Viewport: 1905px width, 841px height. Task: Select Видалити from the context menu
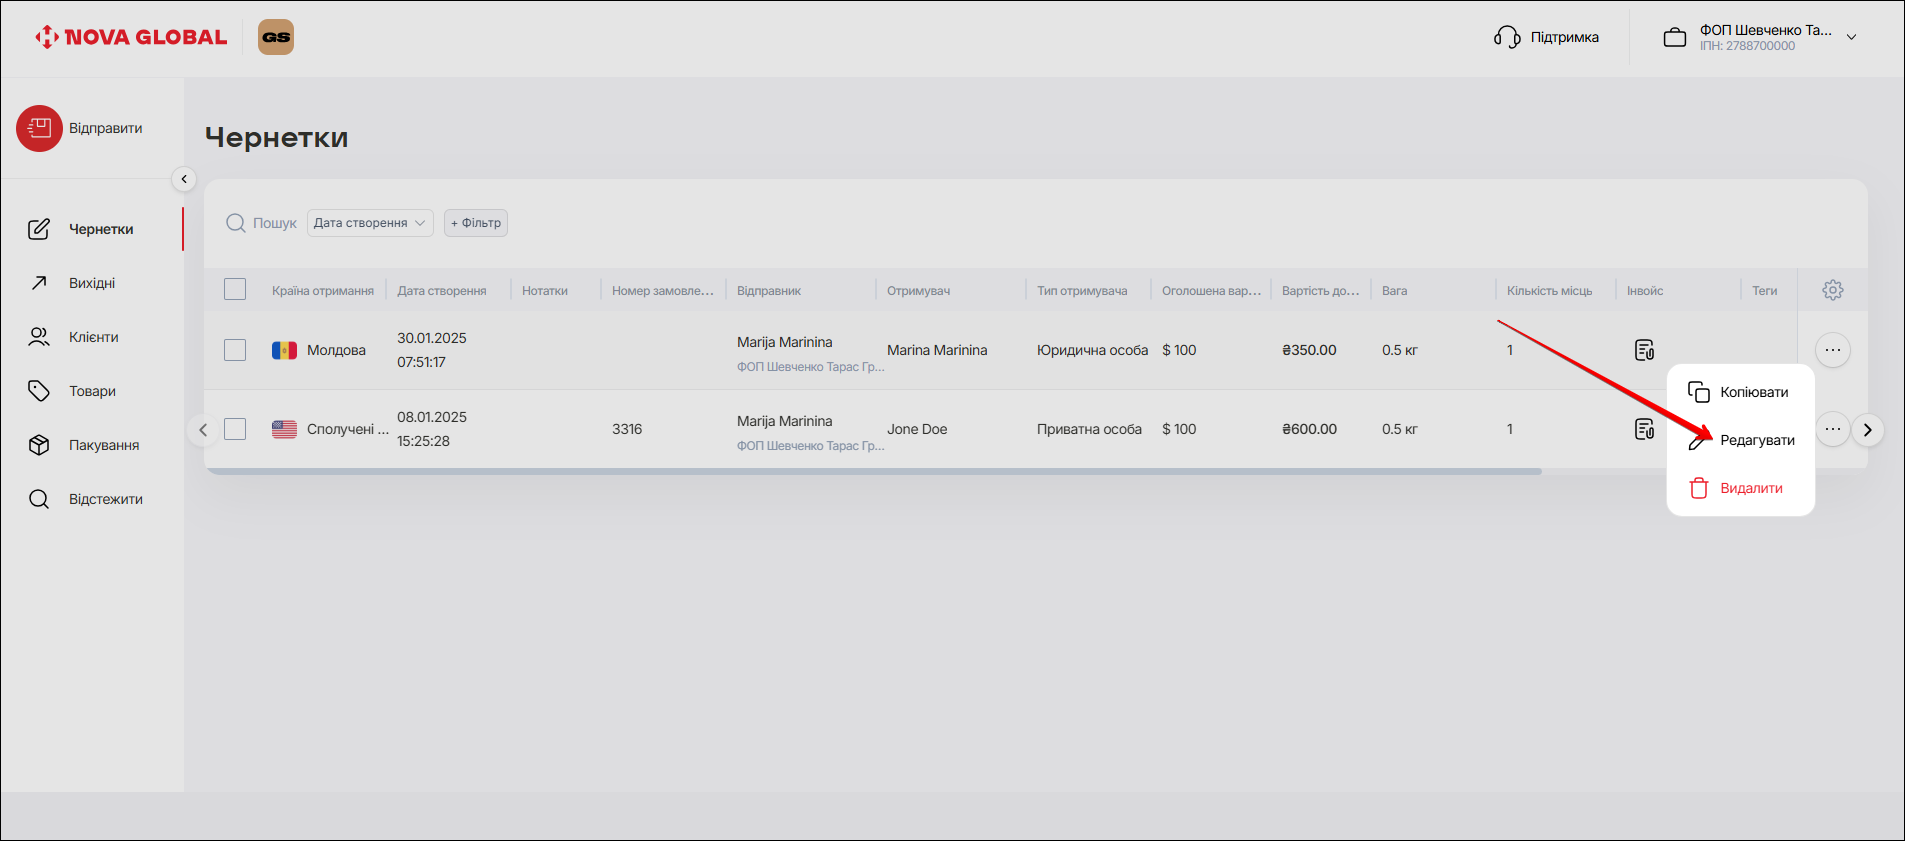[x=1750, y=488]
